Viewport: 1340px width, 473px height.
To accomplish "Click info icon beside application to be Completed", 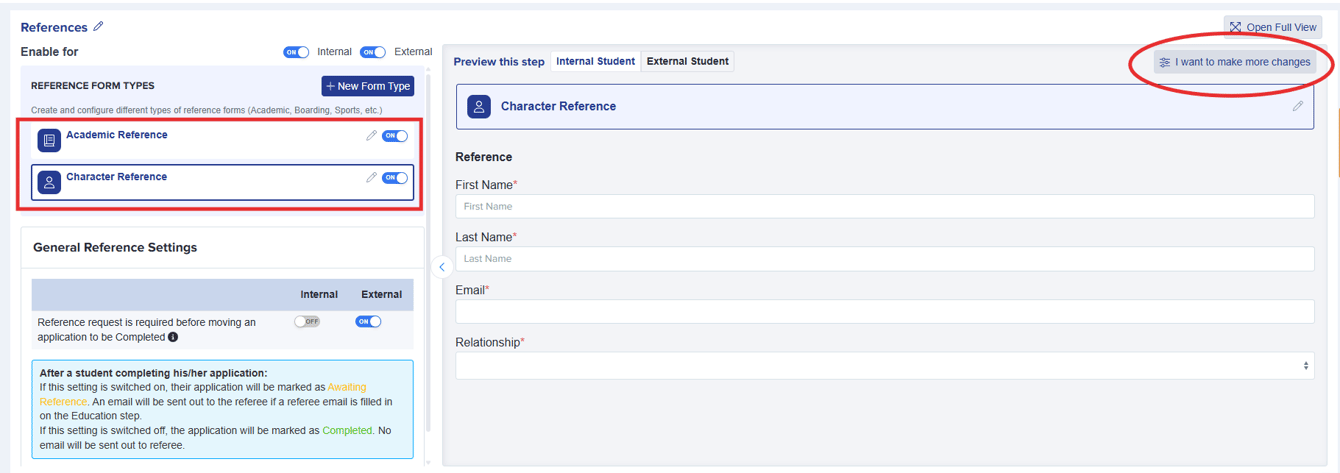I will (173, 337).
